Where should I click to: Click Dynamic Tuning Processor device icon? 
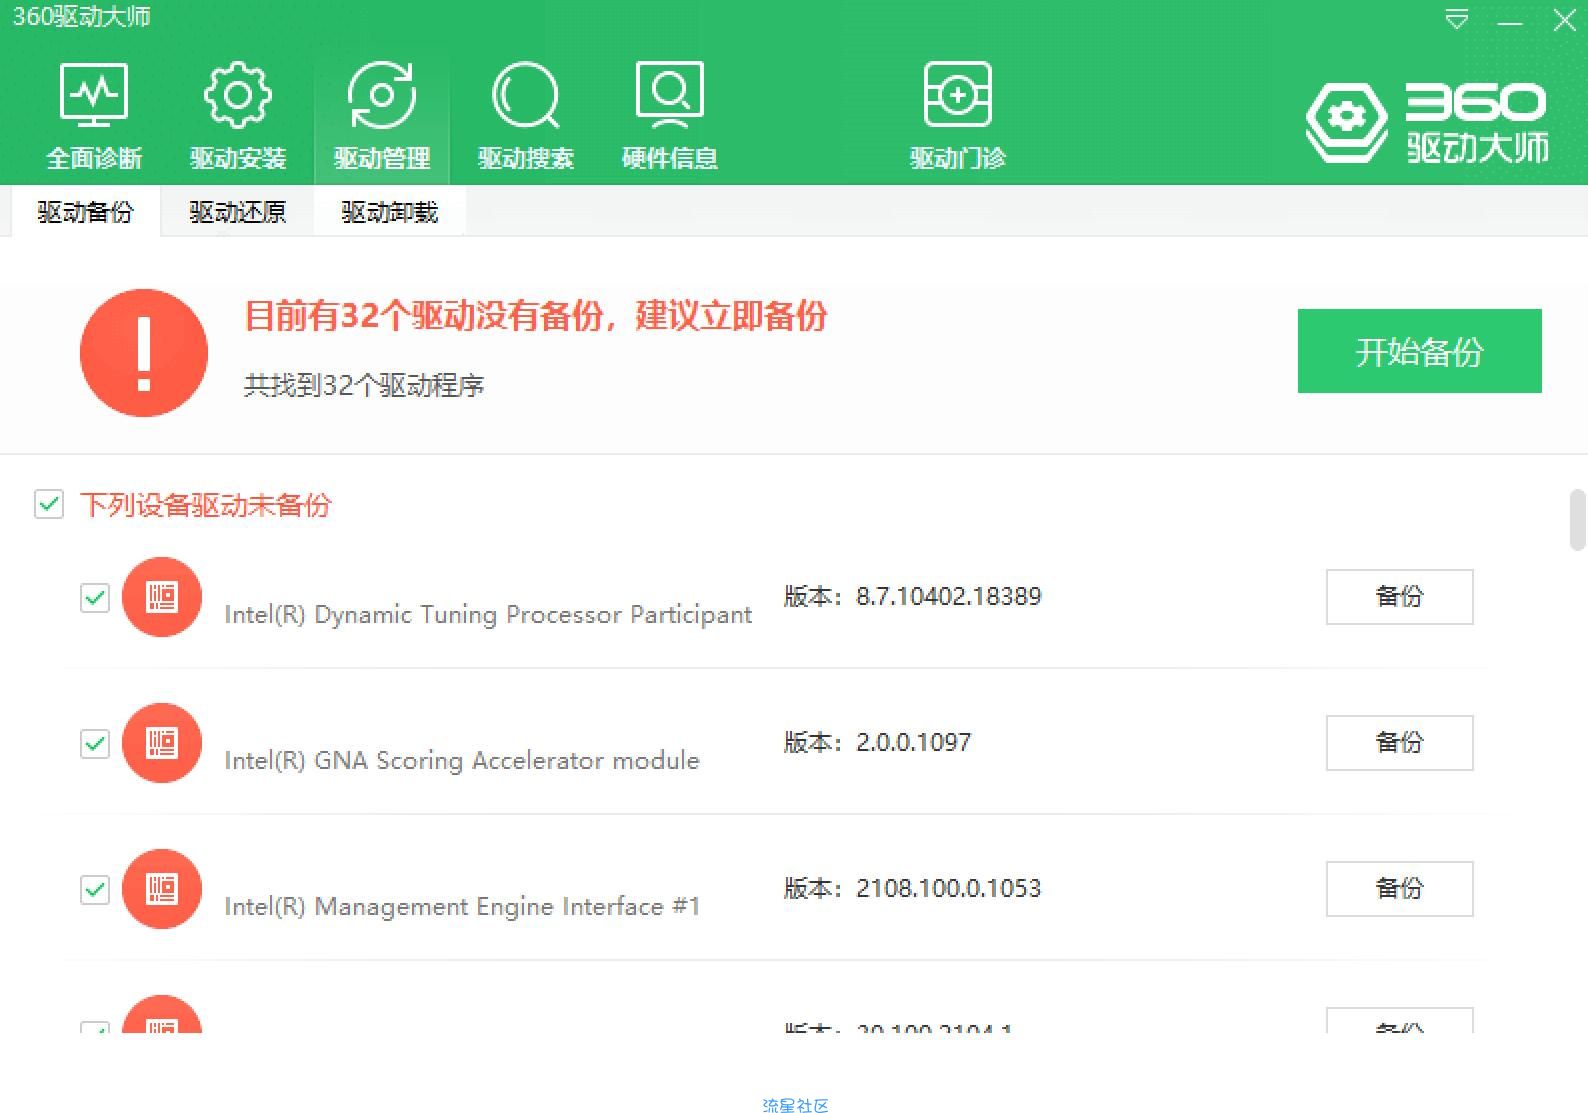coord(162,597)
